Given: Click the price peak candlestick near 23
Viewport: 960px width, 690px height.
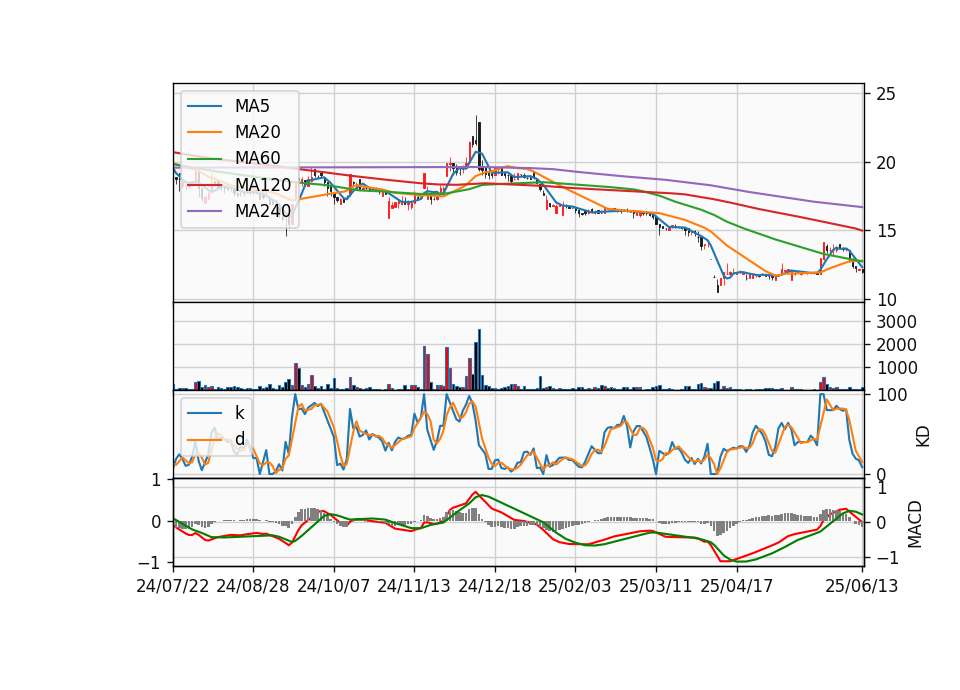Looking at the screenshot, I should (476, 132).
